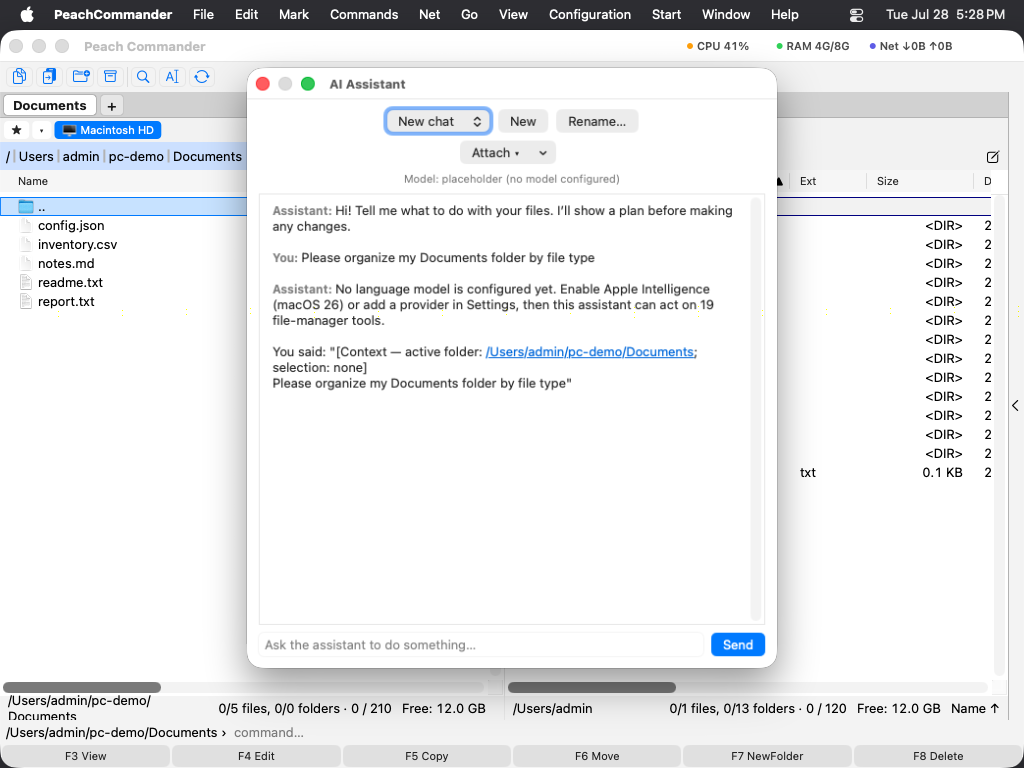Click the F3 View button
This screenshot has height=768, width=1024.
86,756
